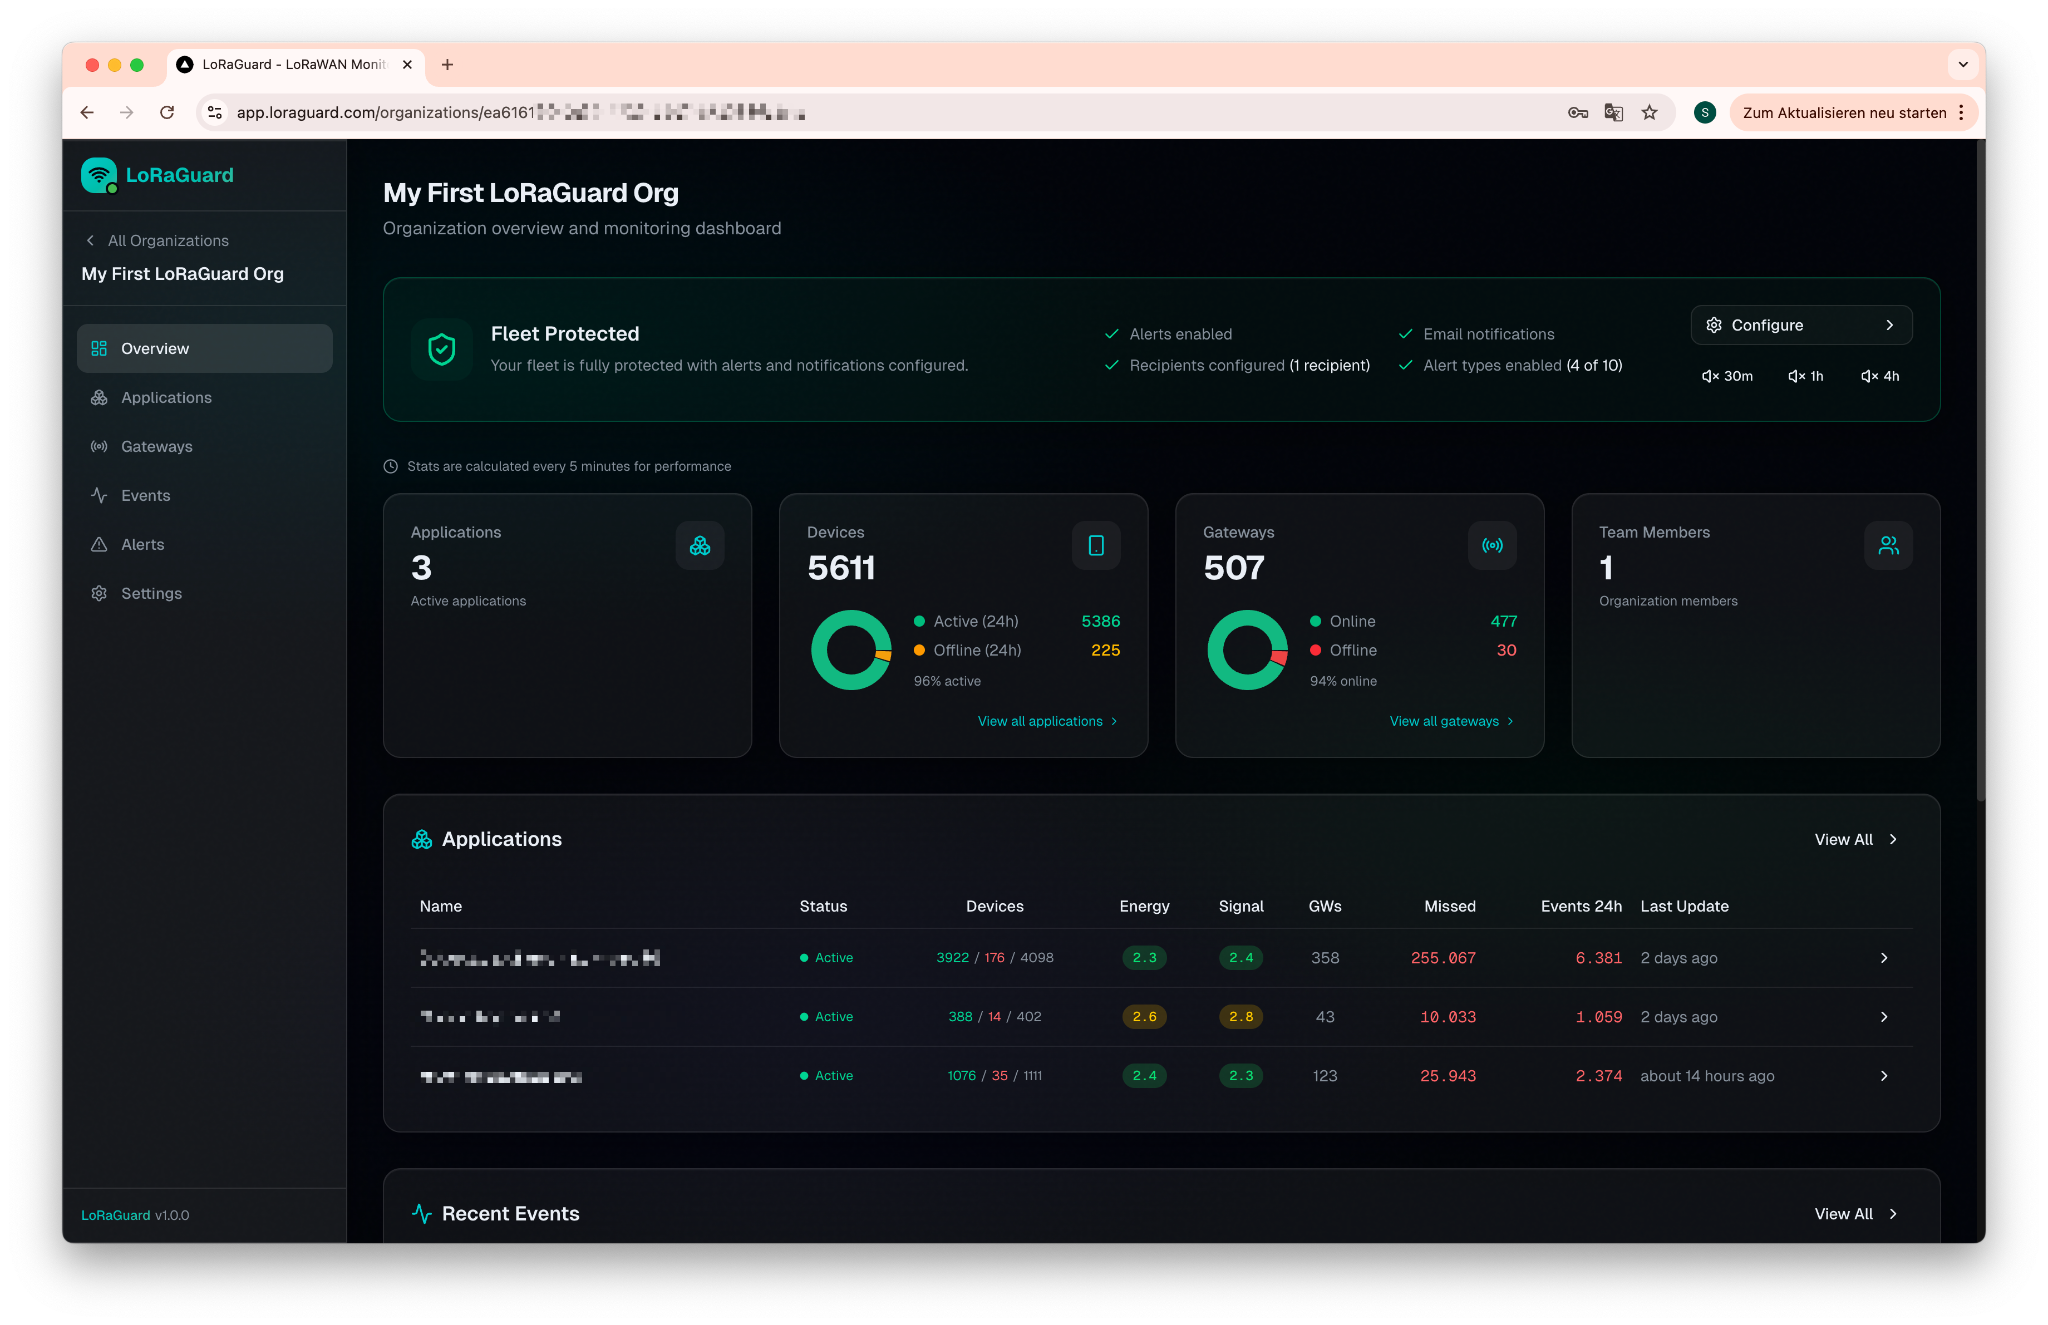Click the Fleet Protected shield icon
This screenshot has height=1325, width=2048.
coord(442,349)
